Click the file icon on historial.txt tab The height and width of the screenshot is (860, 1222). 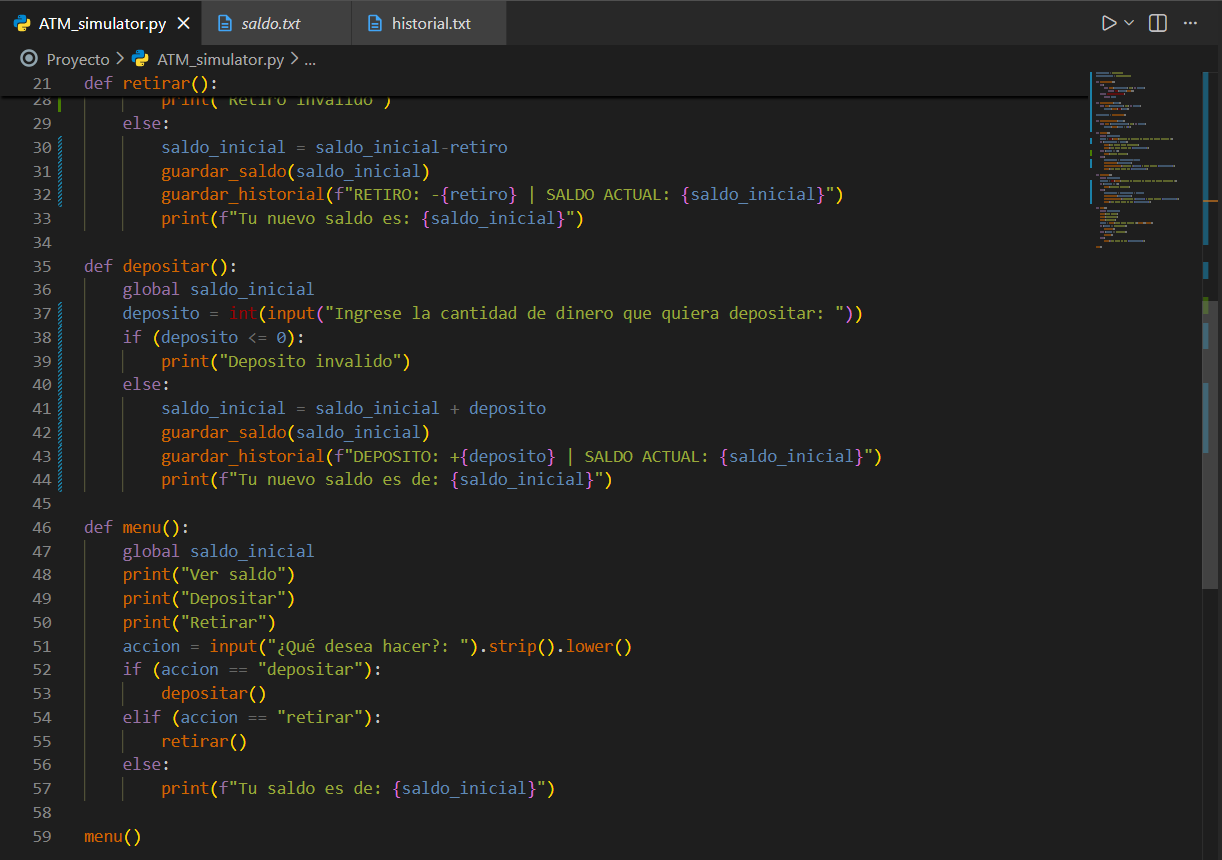(x=375, y=23)
